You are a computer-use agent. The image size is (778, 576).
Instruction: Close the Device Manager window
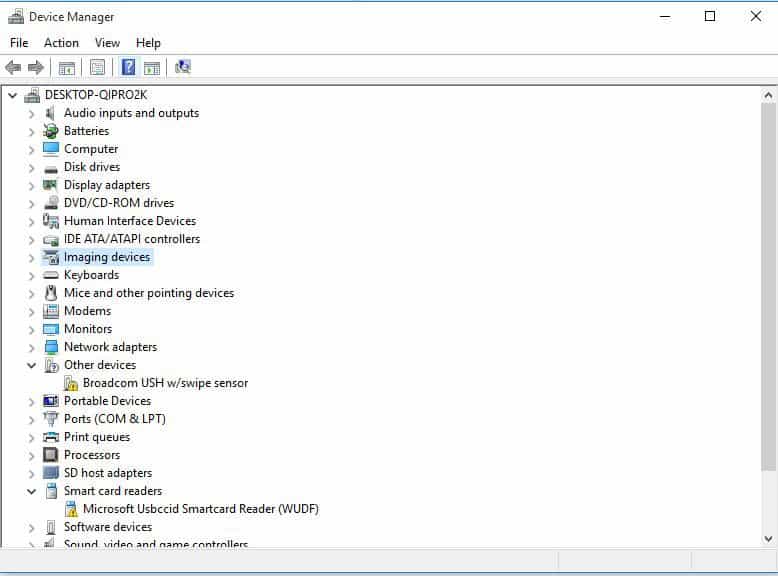[756, 16]
